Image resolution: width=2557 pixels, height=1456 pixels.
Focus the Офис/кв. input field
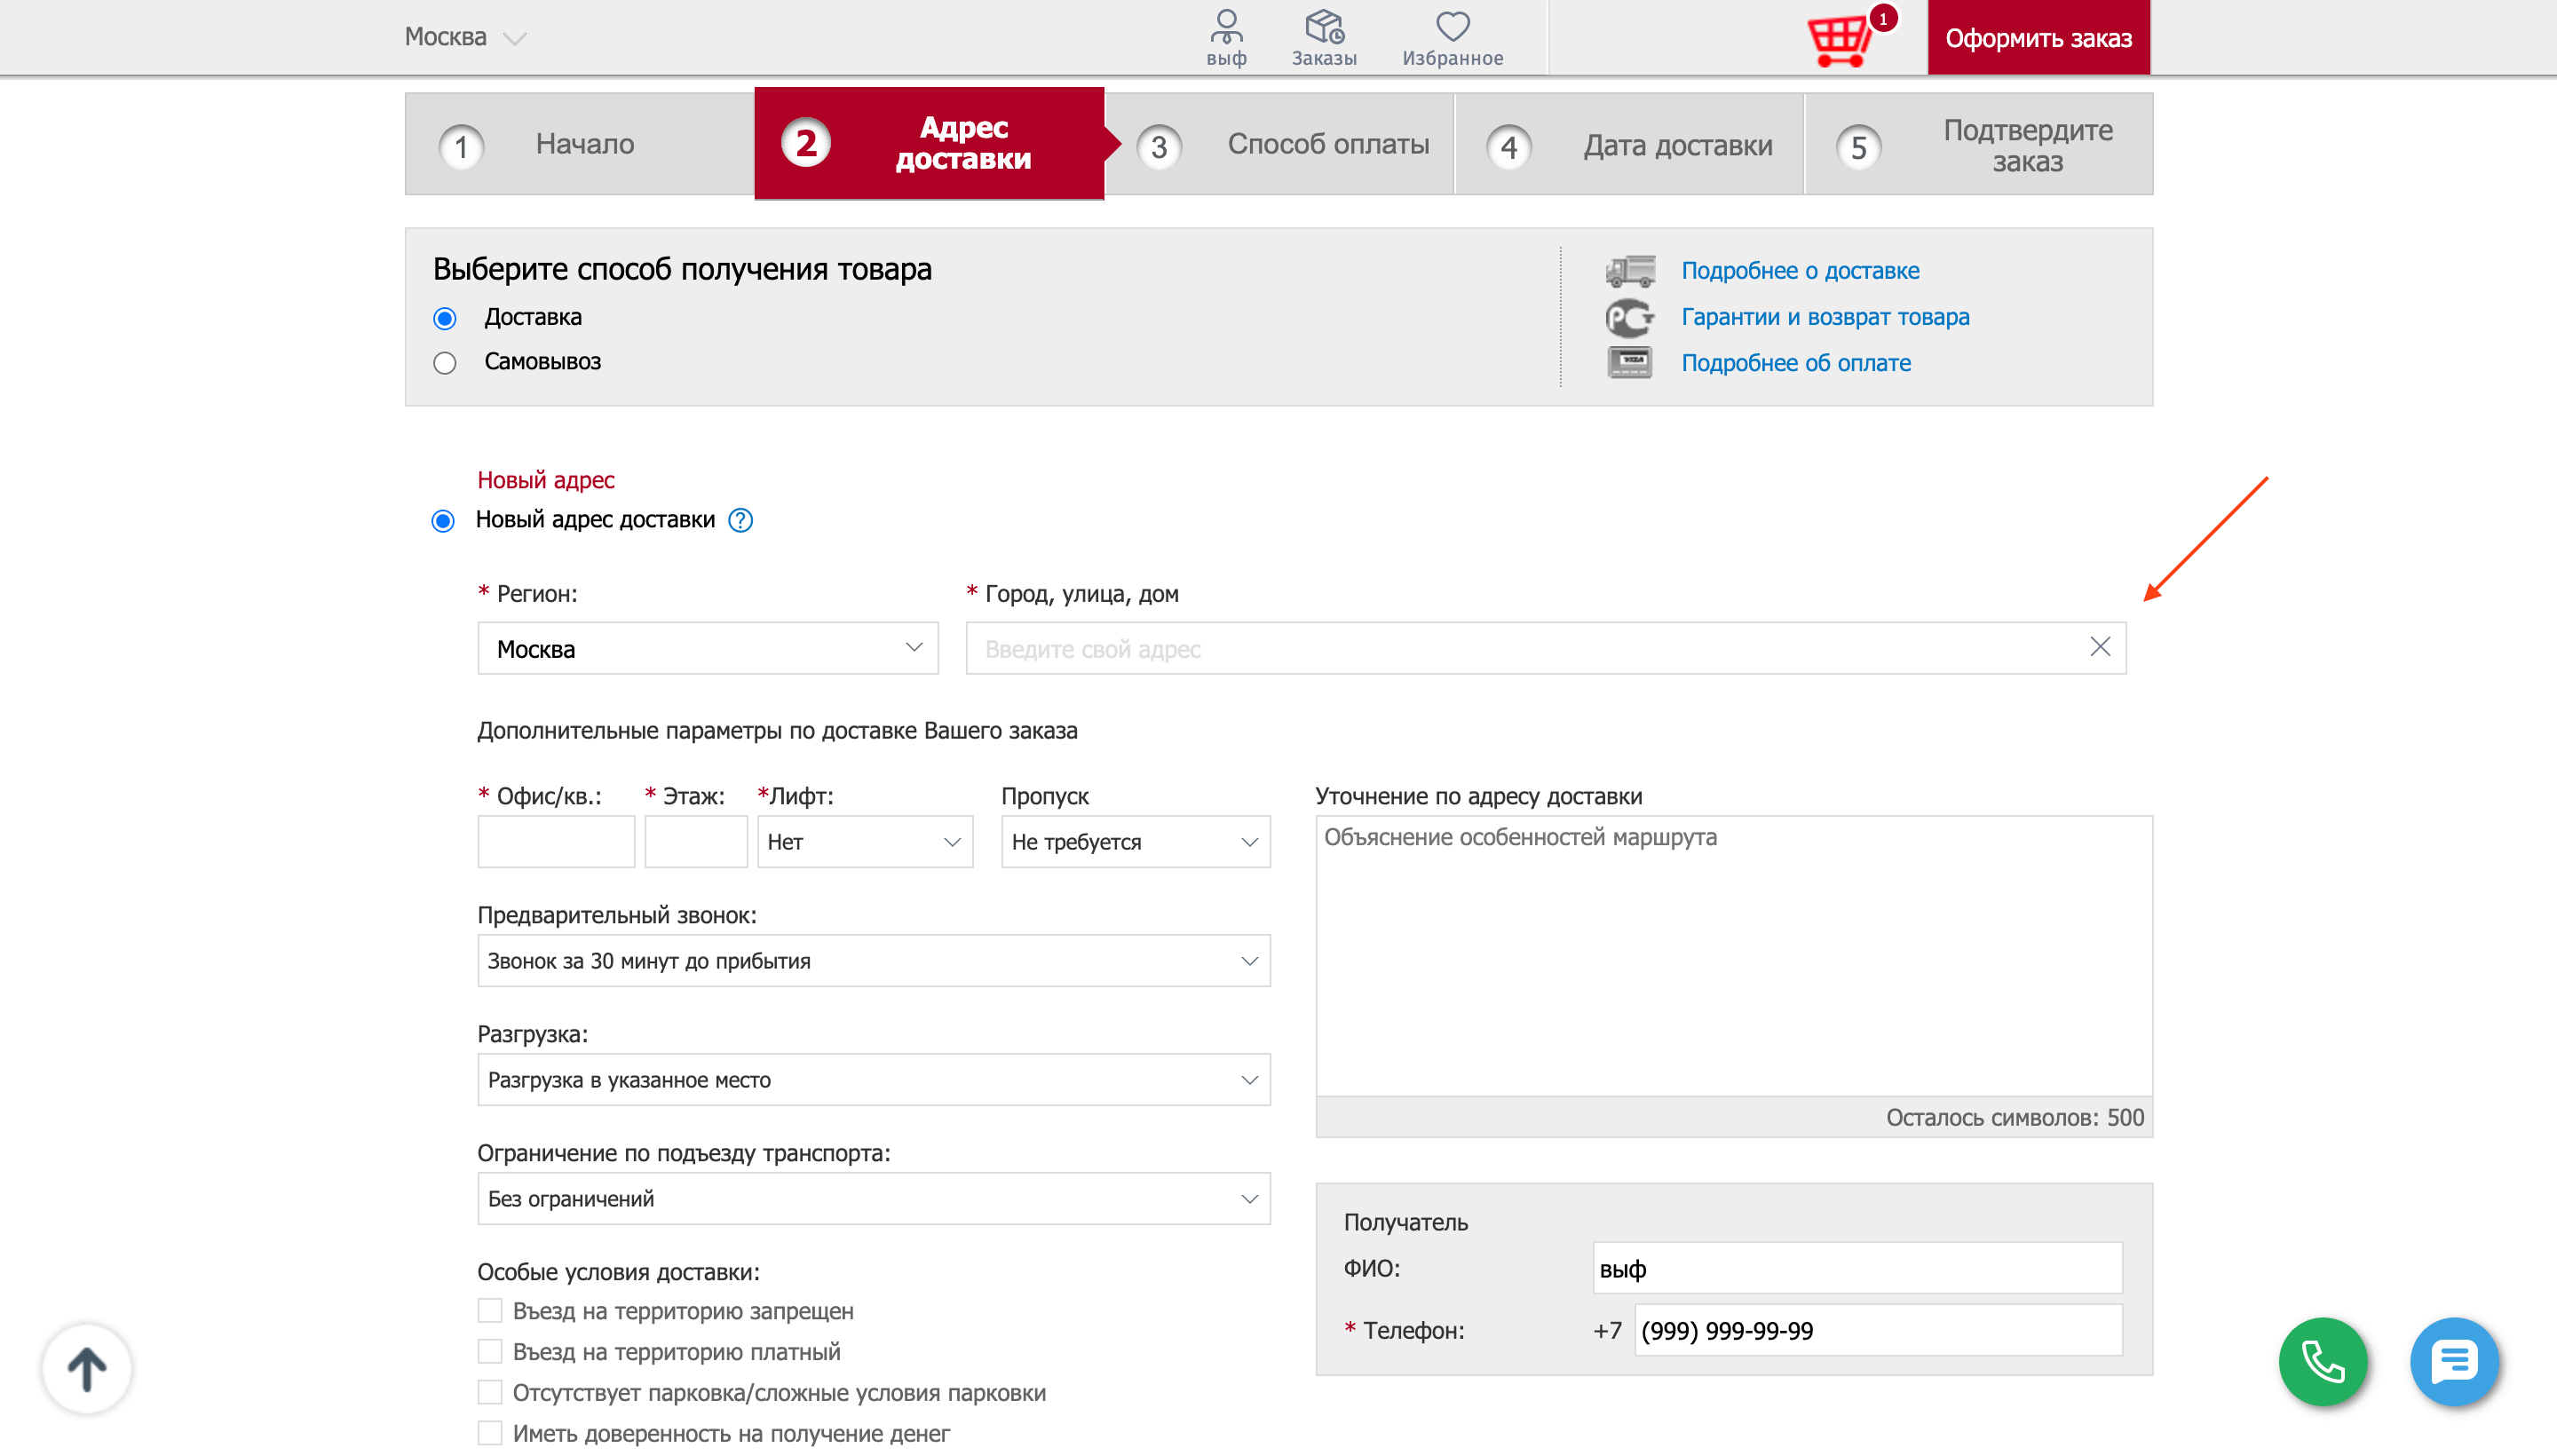556,842
